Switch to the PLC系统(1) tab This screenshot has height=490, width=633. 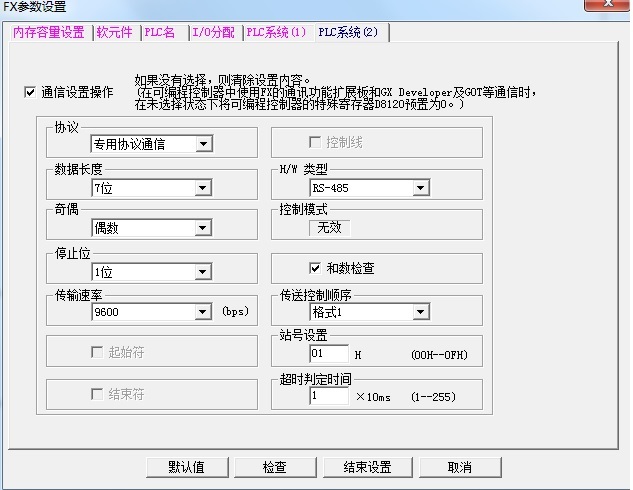(275, 32)
